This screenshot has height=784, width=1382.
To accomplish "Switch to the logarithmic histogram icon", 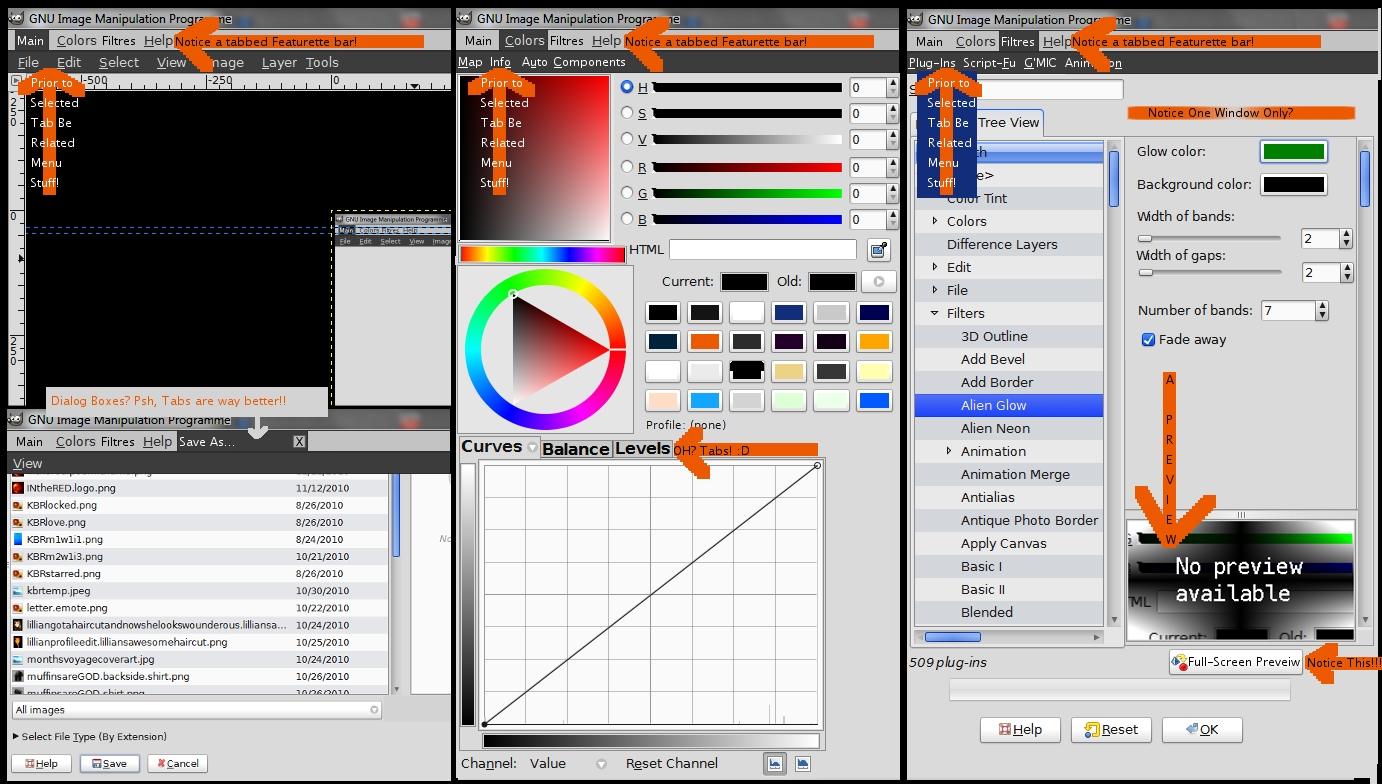I will tap(802, 763).
